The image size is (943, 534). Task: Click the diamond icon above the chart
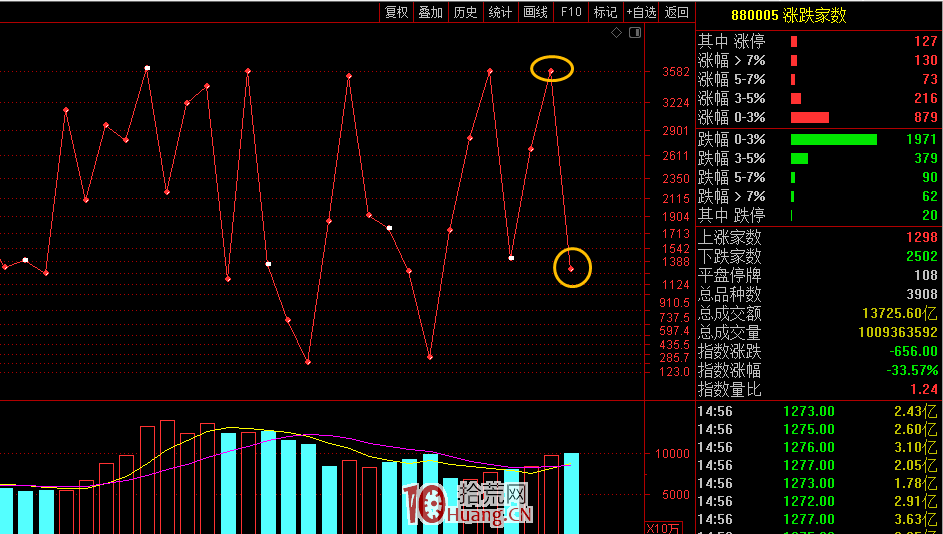617,33
